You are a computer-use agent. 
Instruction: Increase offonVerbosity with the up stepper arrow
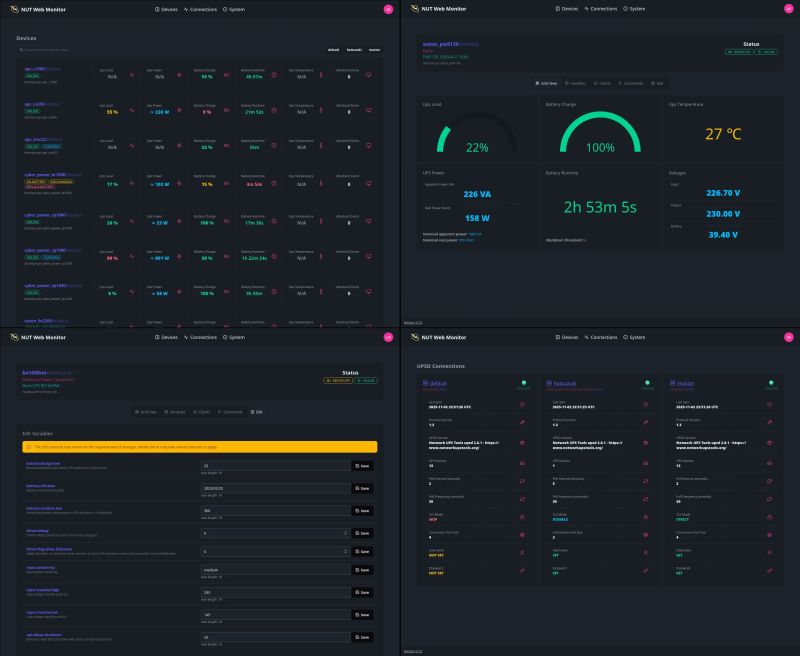pos(345,530)
